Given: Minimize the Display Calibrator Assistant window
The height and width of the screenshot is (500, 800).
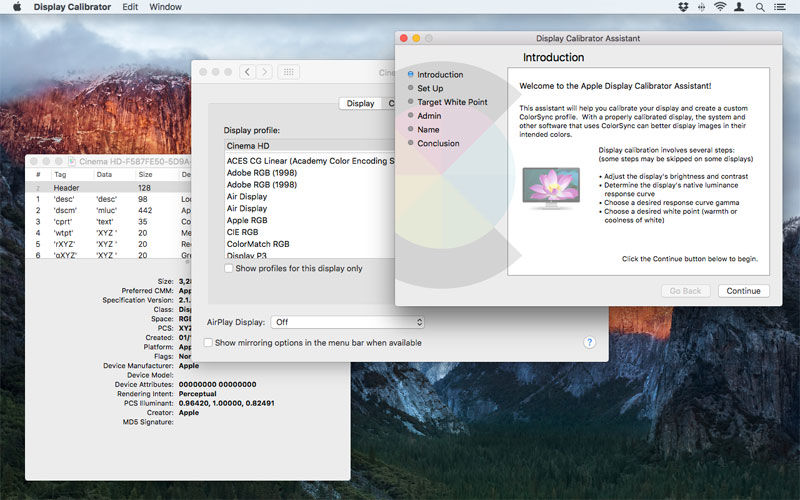Looking at the screenshot, I should pos(416,38).
